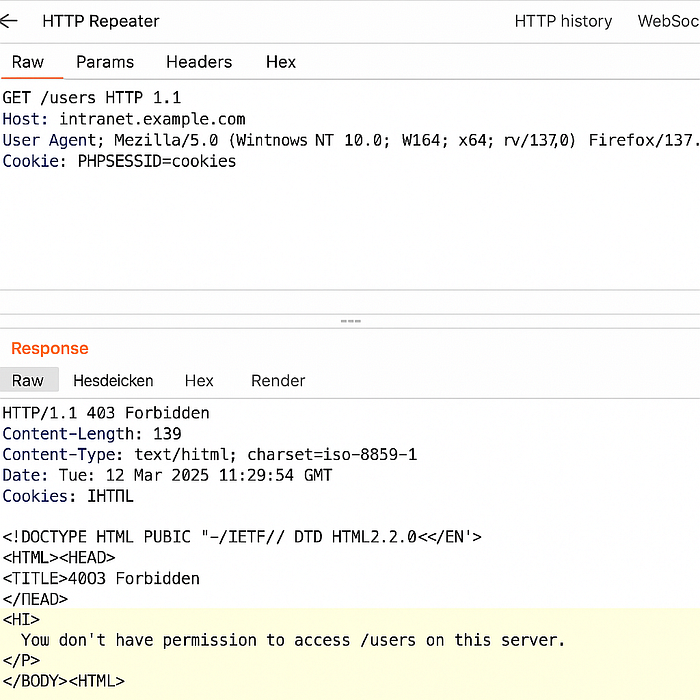Screen dimensions: 700x700
Task: Click the User Agent header line
Action: tap(351, 140)
